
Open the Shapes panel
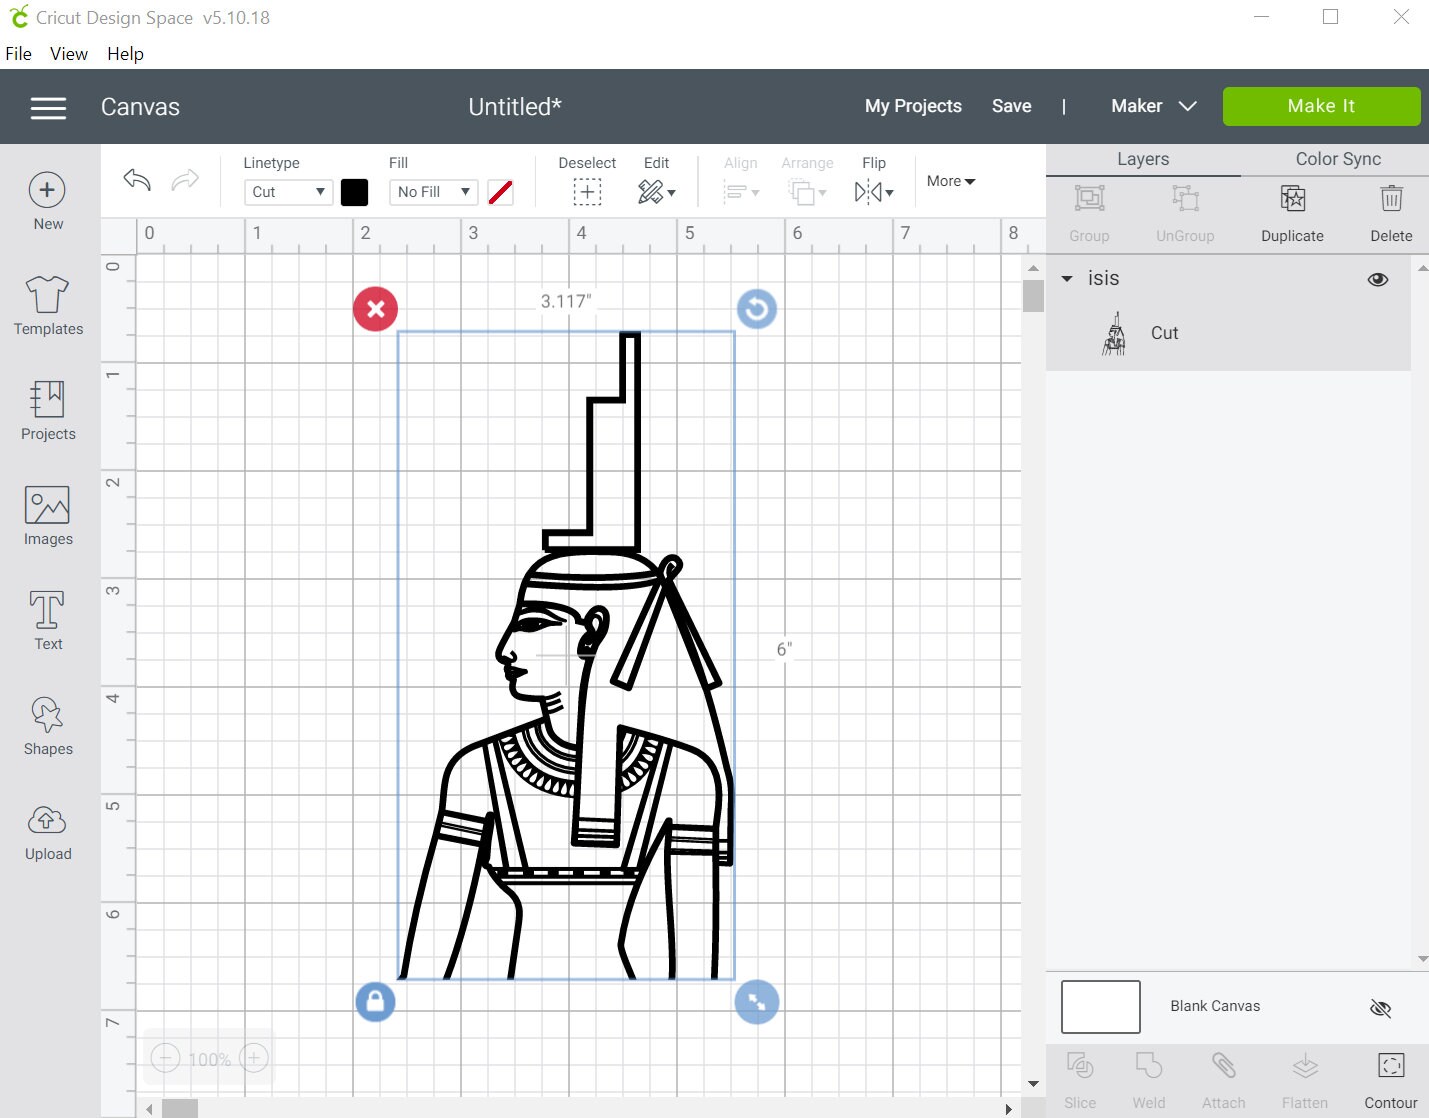47,726
